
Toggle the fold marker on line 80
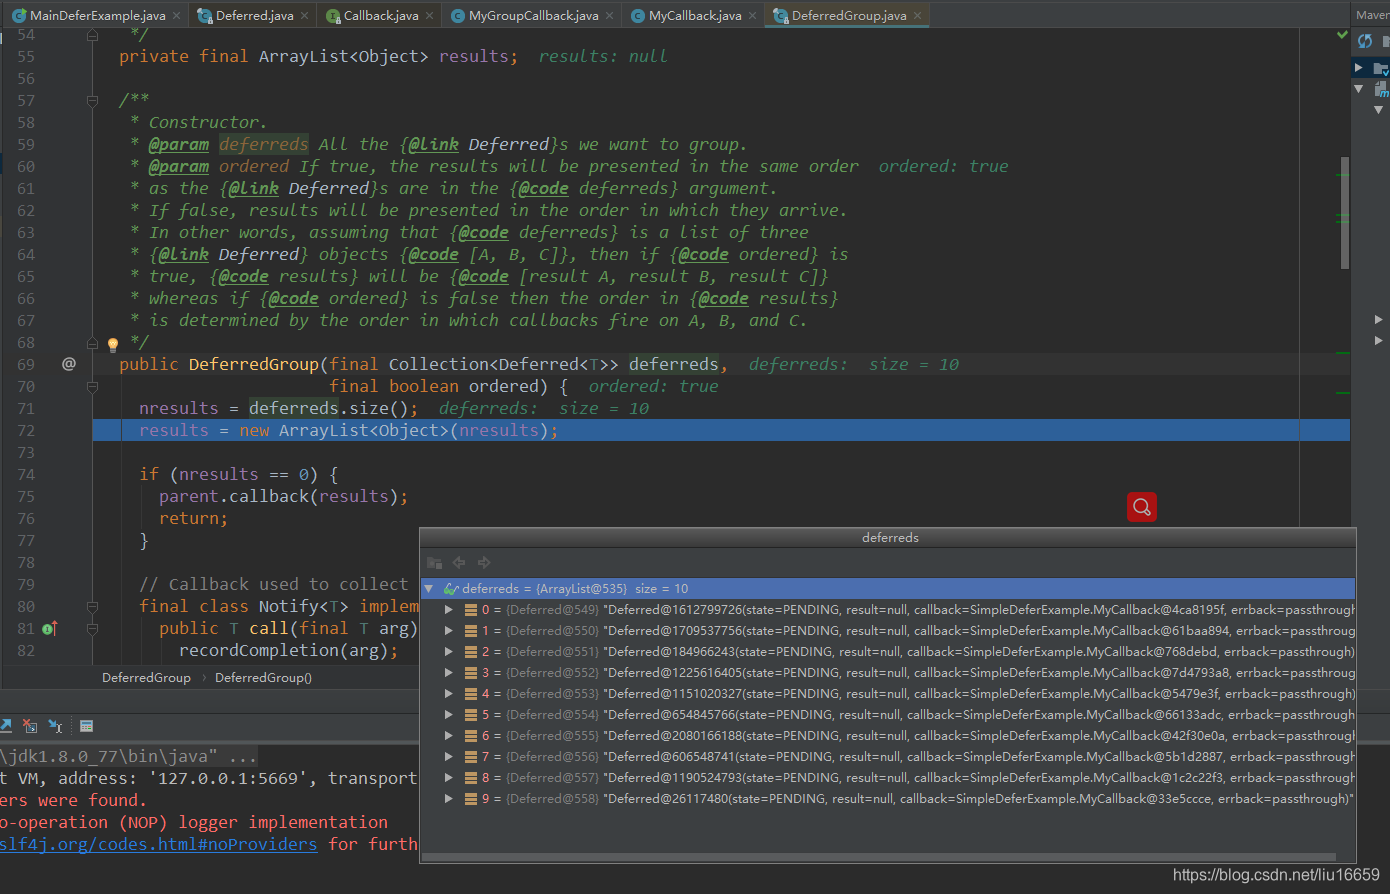[92, 606]
